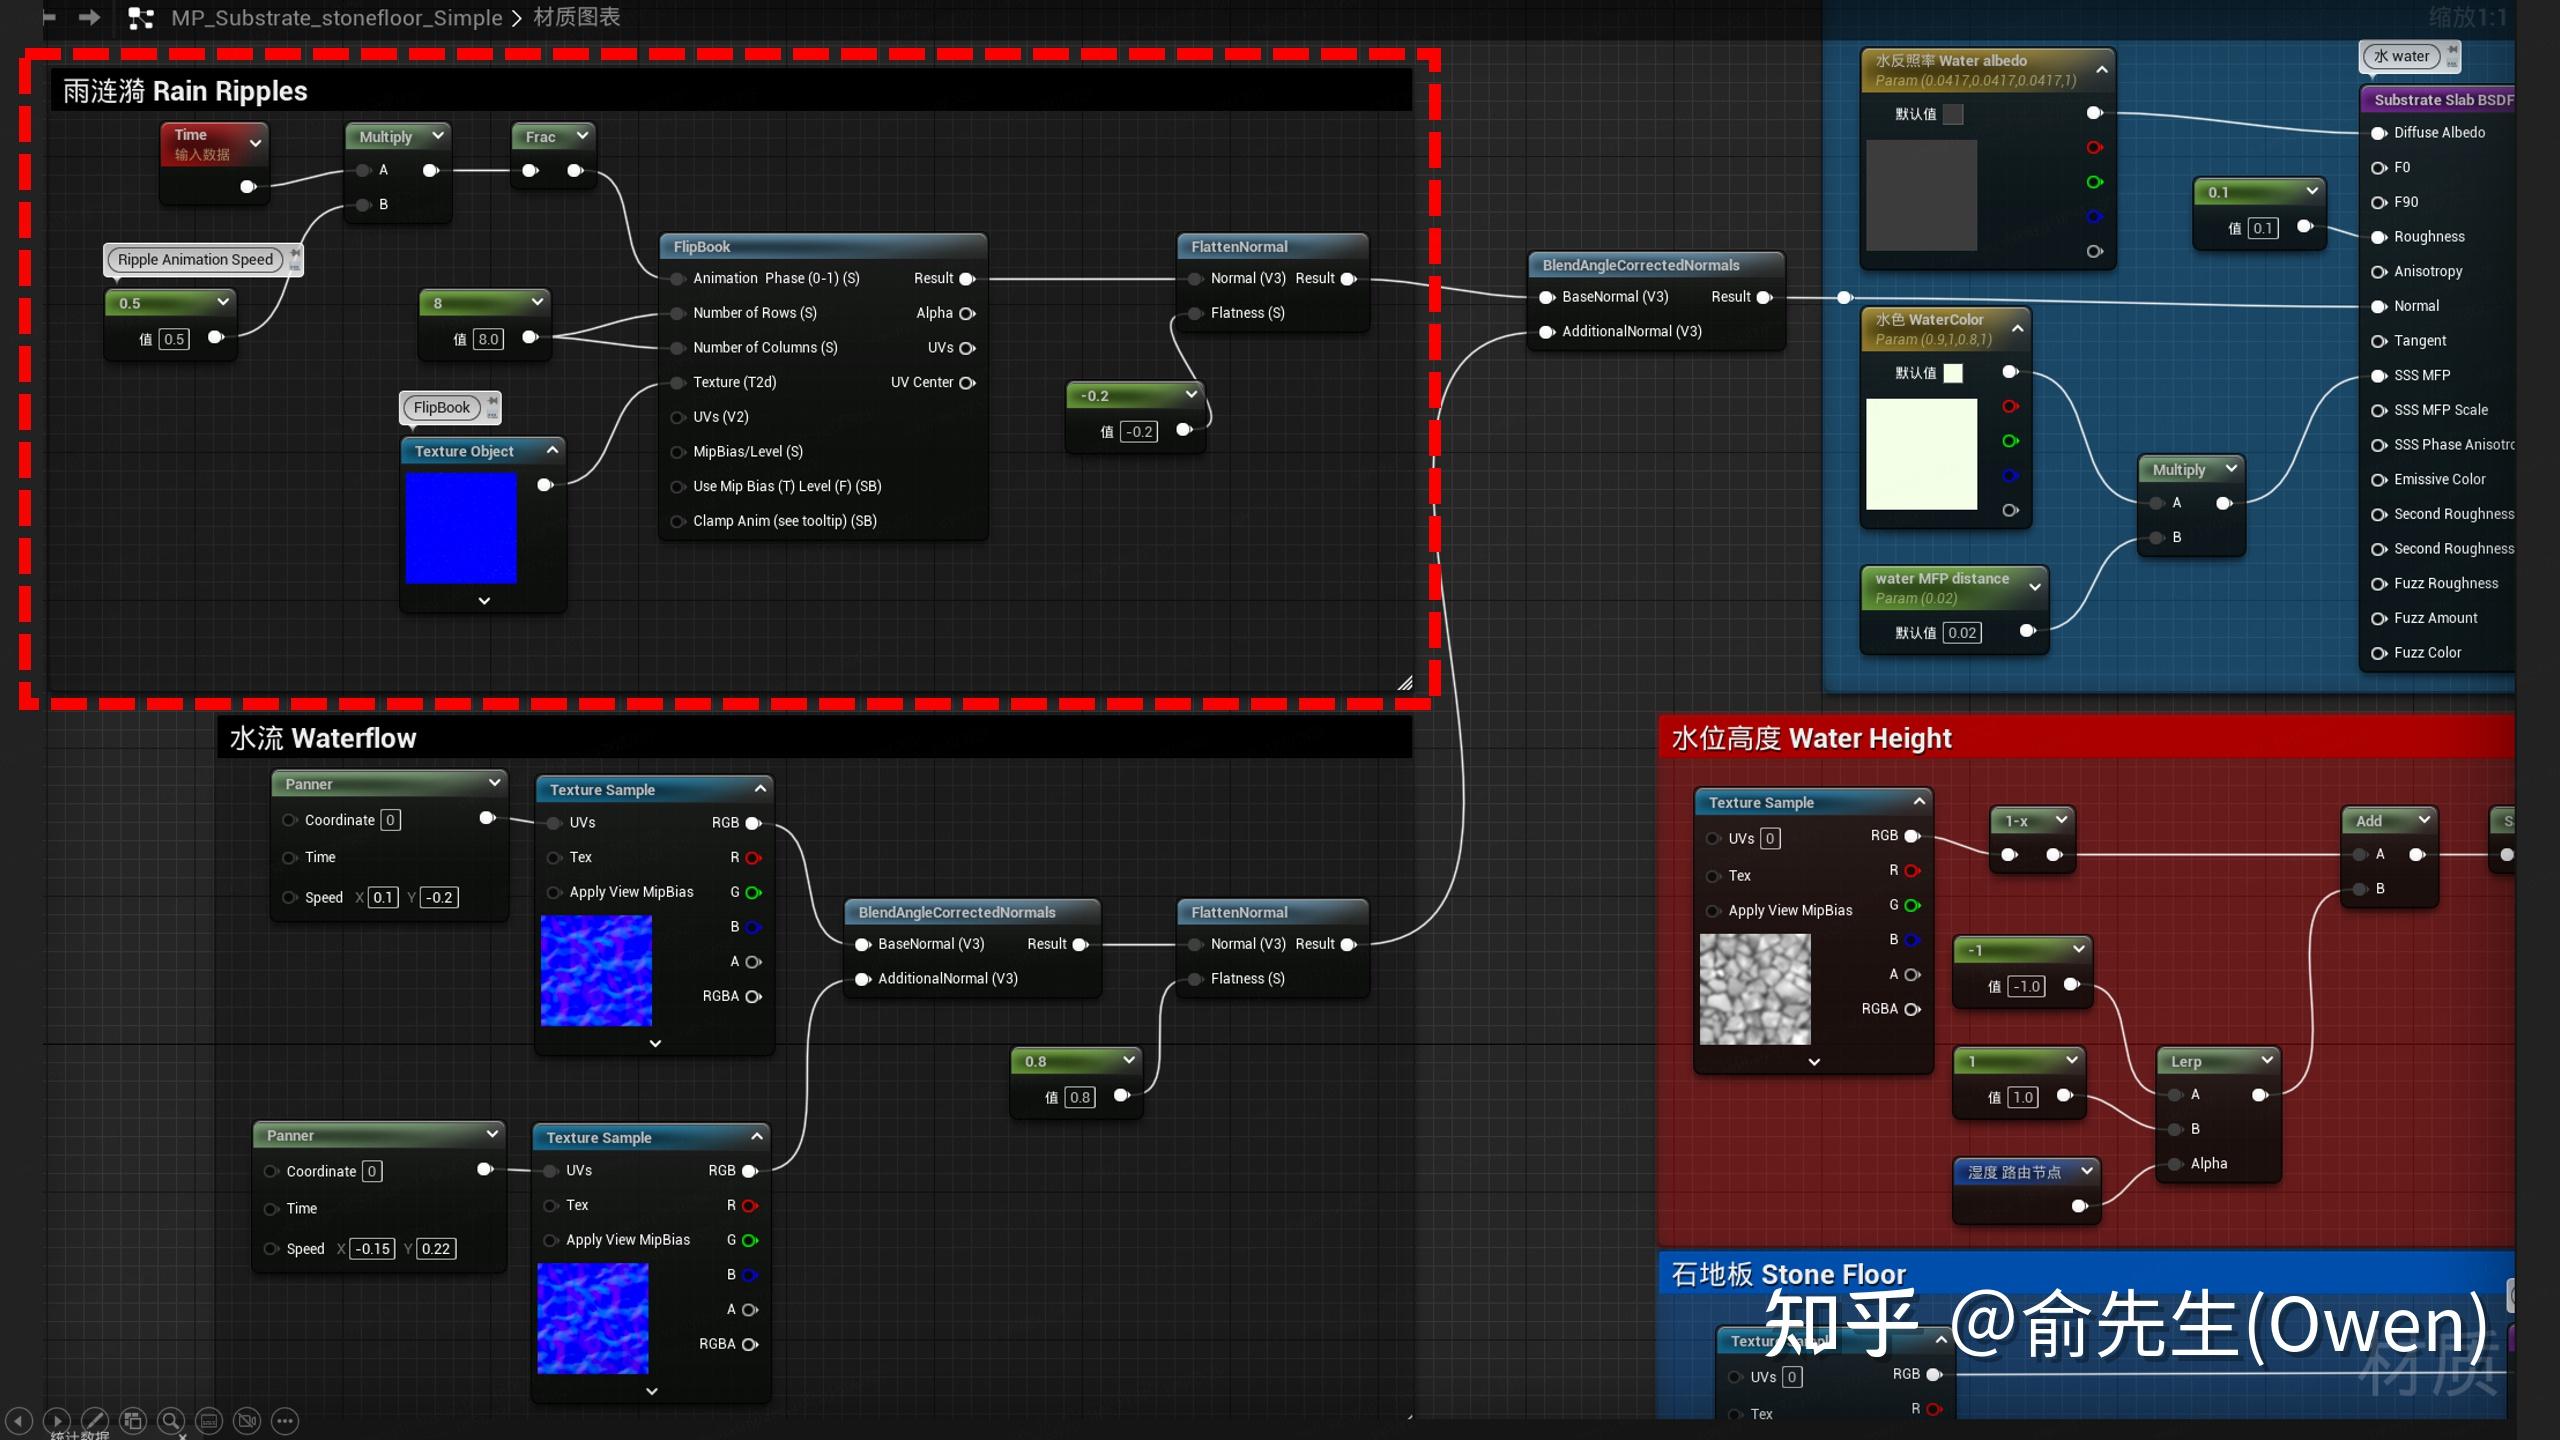Pin the 水 water comment bubble

coord(2453,50)
